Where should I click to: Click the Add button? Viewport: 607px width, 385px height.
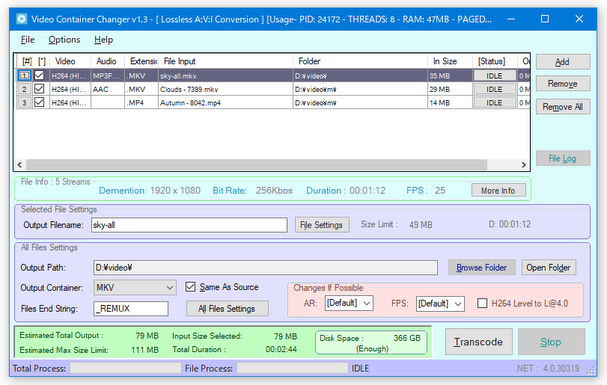click(x=563, y=62)
